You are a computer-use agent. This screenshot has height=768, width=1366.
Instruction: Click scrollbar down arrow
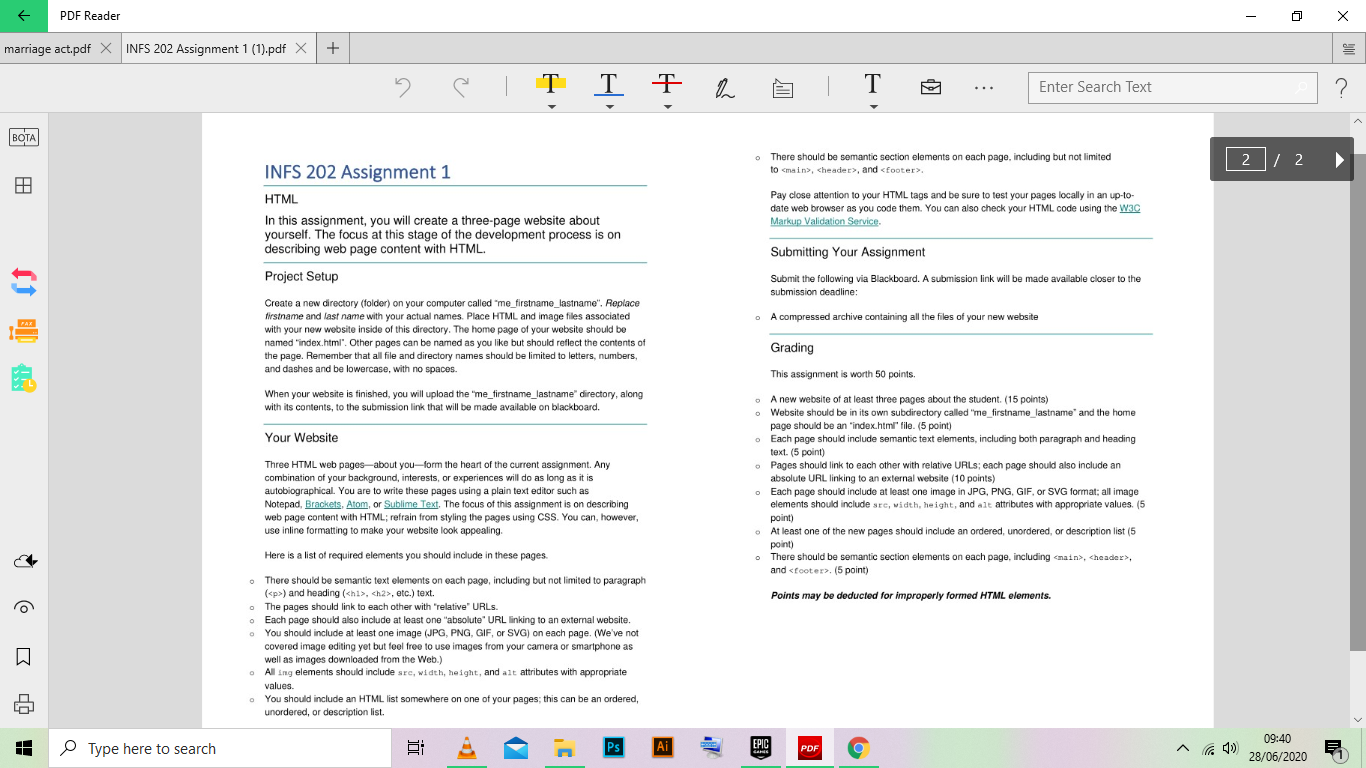coord(1357,719)
